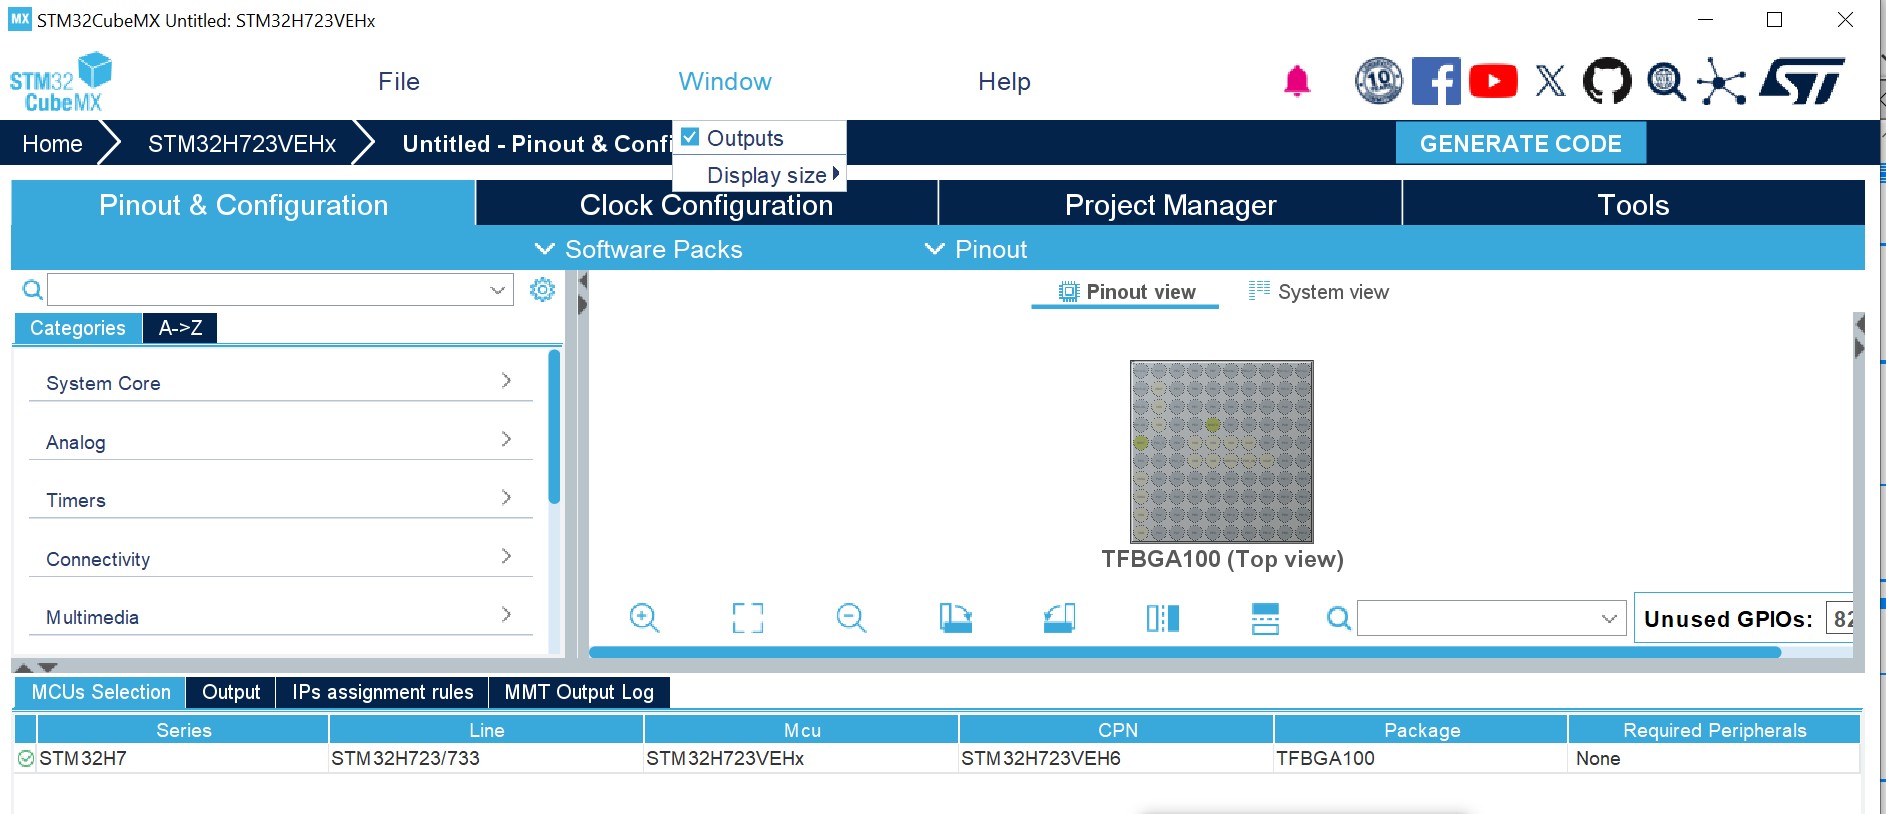Open the categories settings gear

pos(542,290)
